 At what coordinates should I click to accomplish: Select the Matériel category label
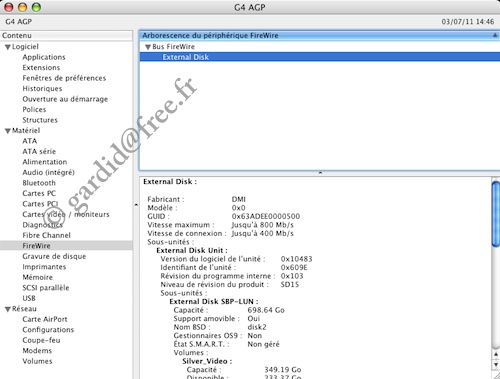click(26, 130)
